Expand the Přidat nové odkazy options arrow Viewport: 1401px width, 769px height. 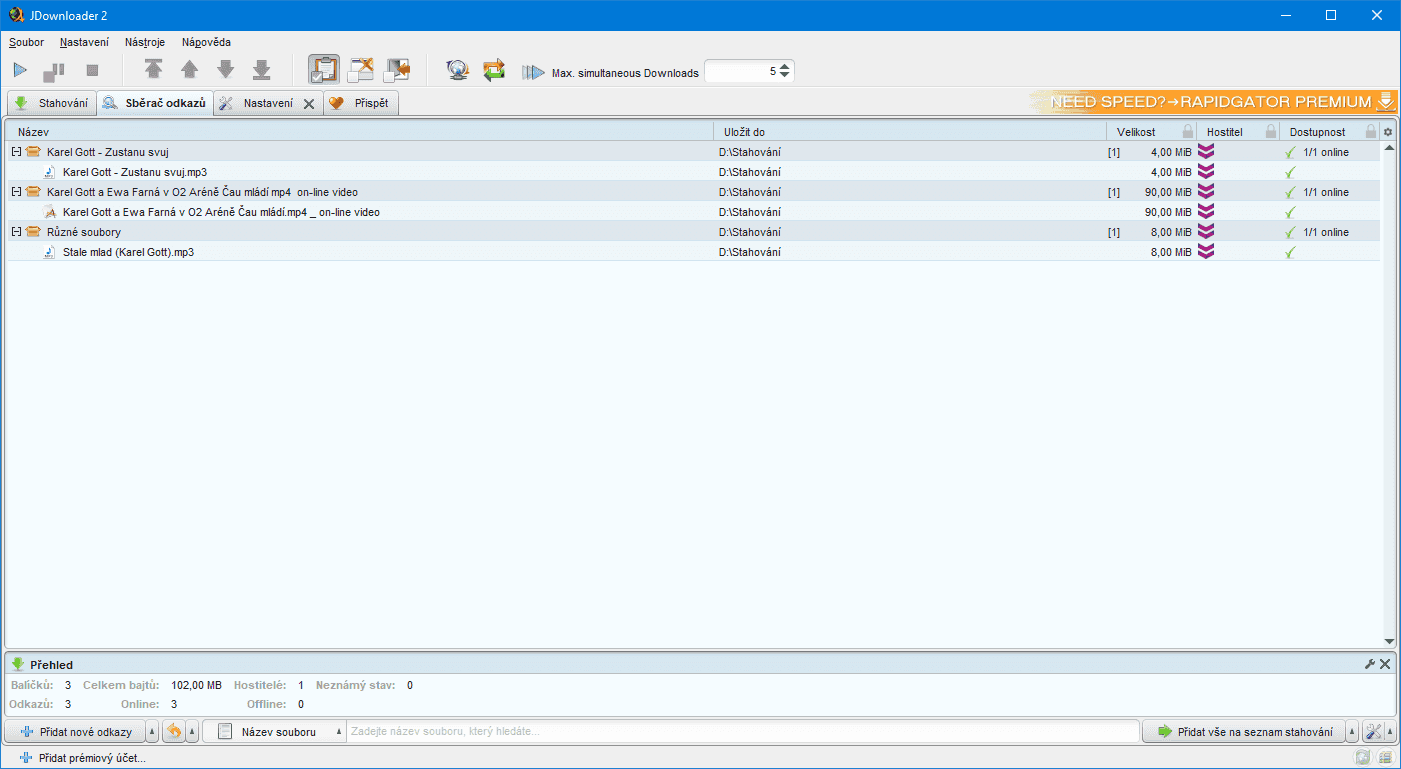(152, 732)
